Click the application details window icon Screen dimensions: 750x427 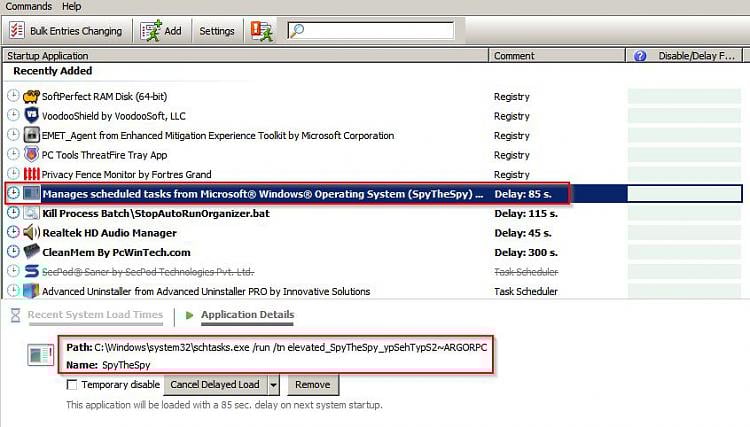(41, 355)
